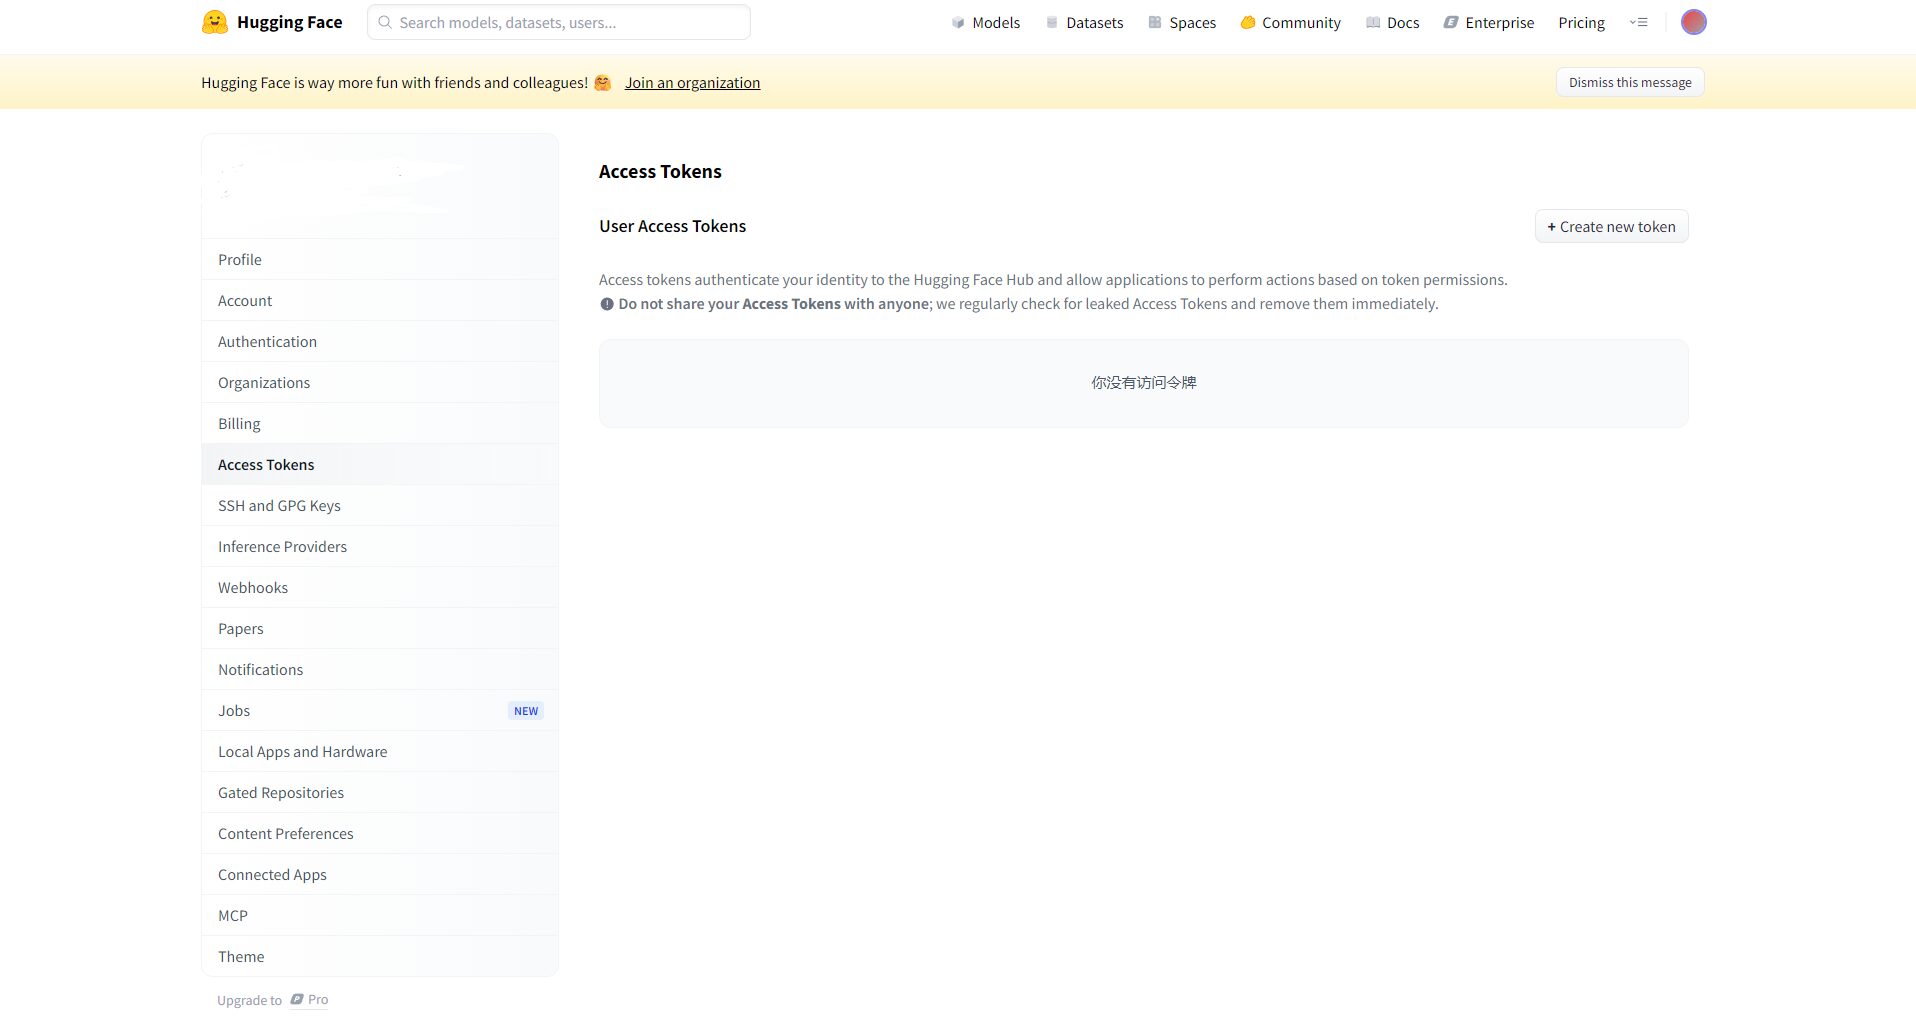Open Pricing page from navbar
Screen dimensions: 1916x1021
1581,22
